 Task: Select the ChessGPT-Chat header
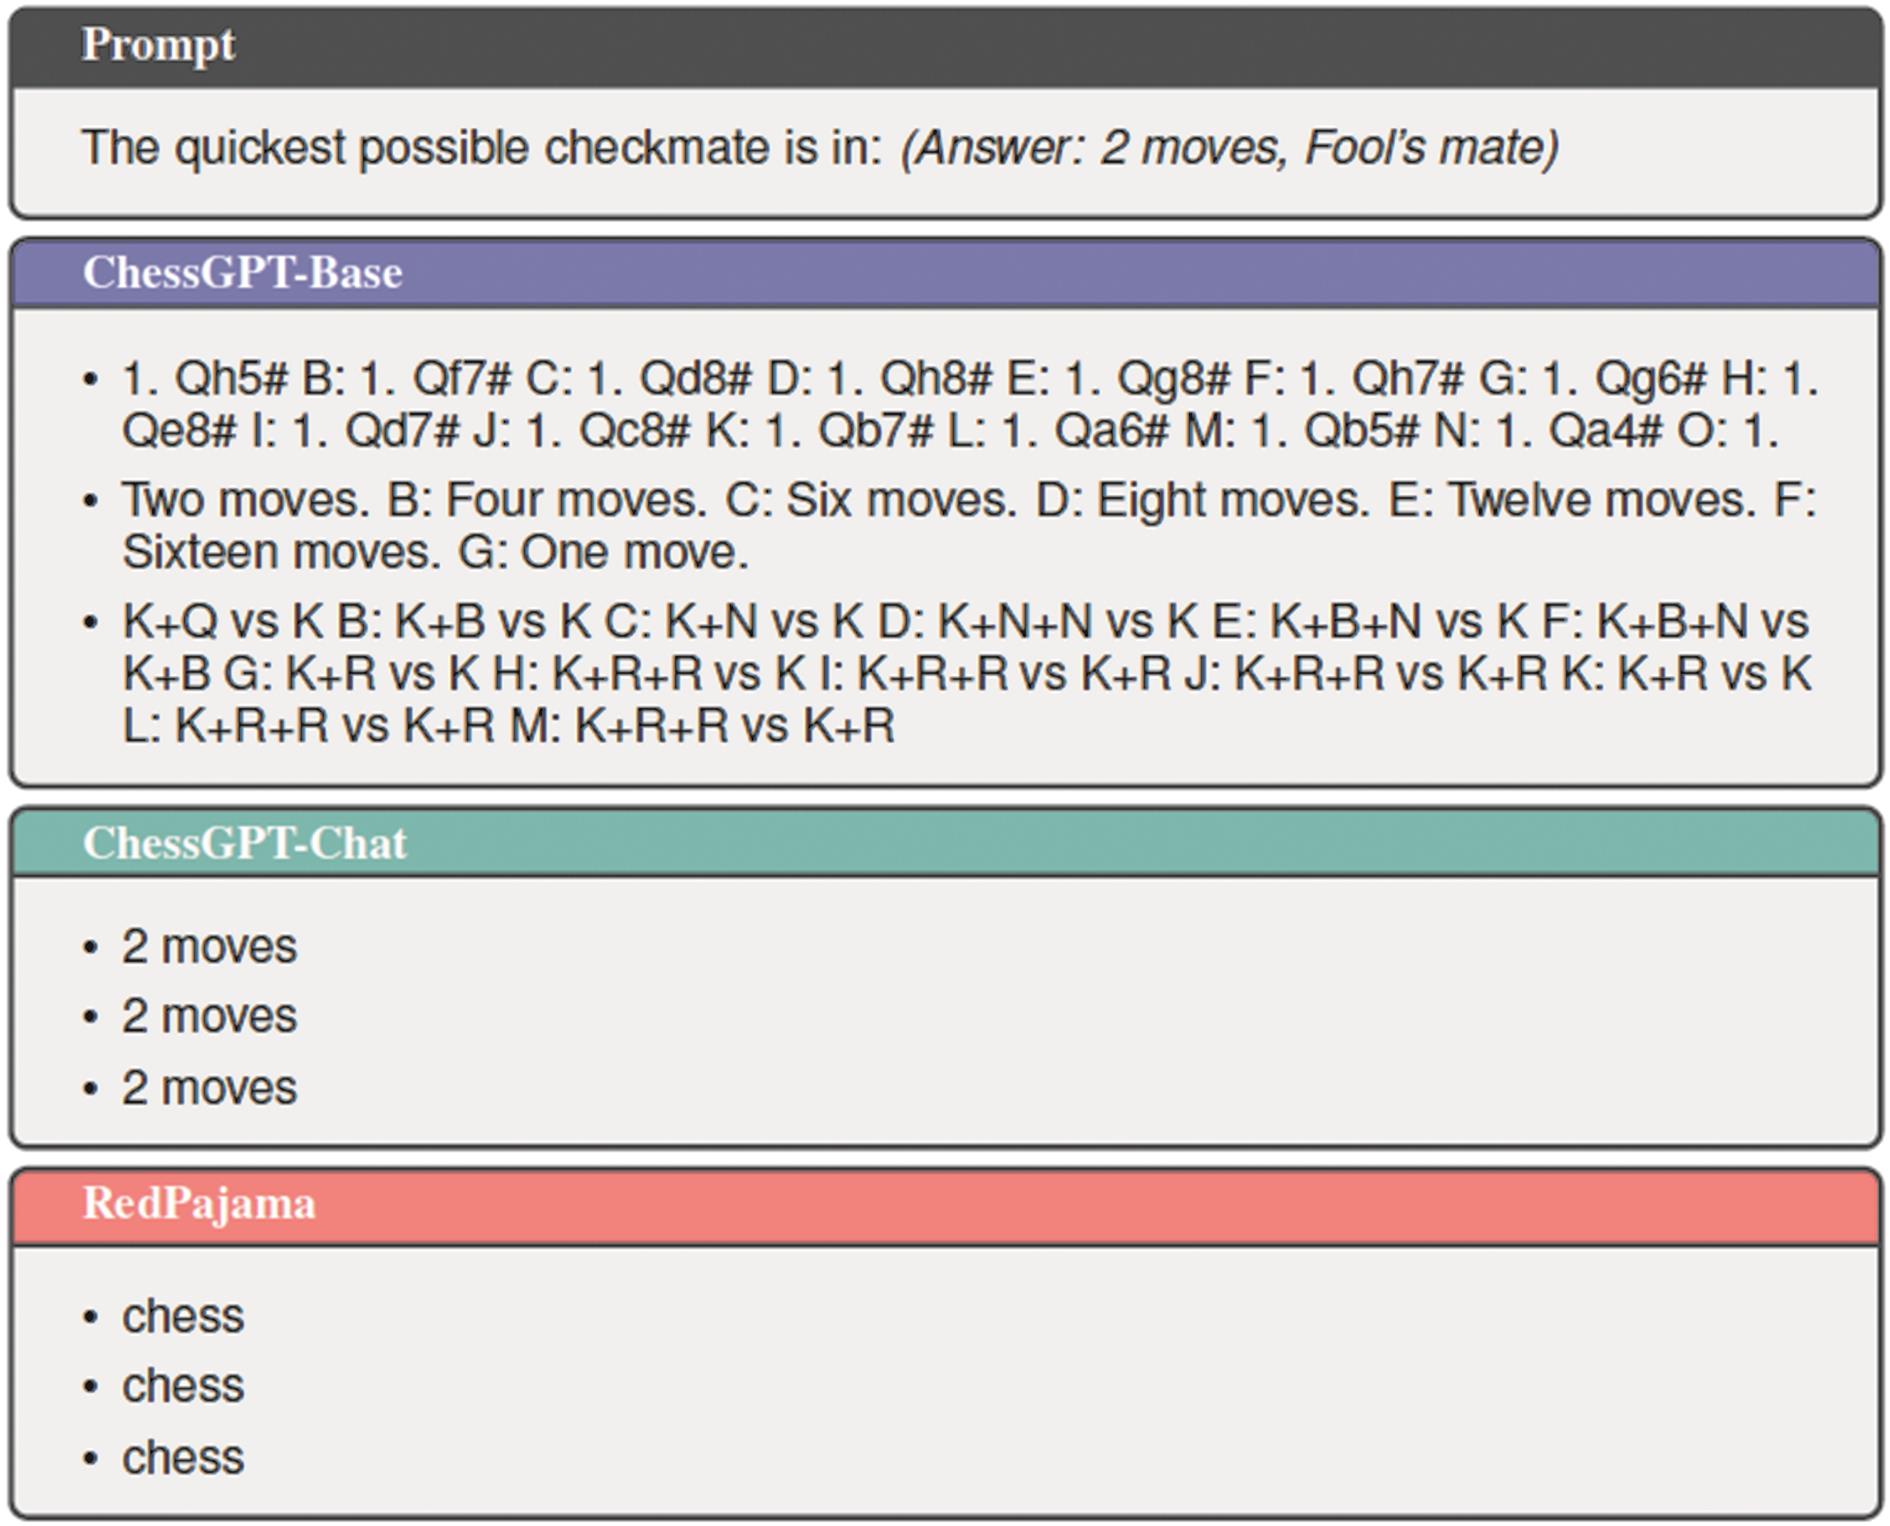pyautogui.click(x=945, y=843)
